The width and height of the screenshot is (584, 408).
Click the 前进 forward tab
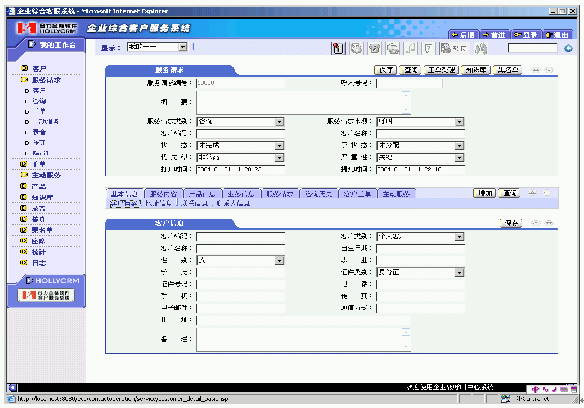click(495, 35)
